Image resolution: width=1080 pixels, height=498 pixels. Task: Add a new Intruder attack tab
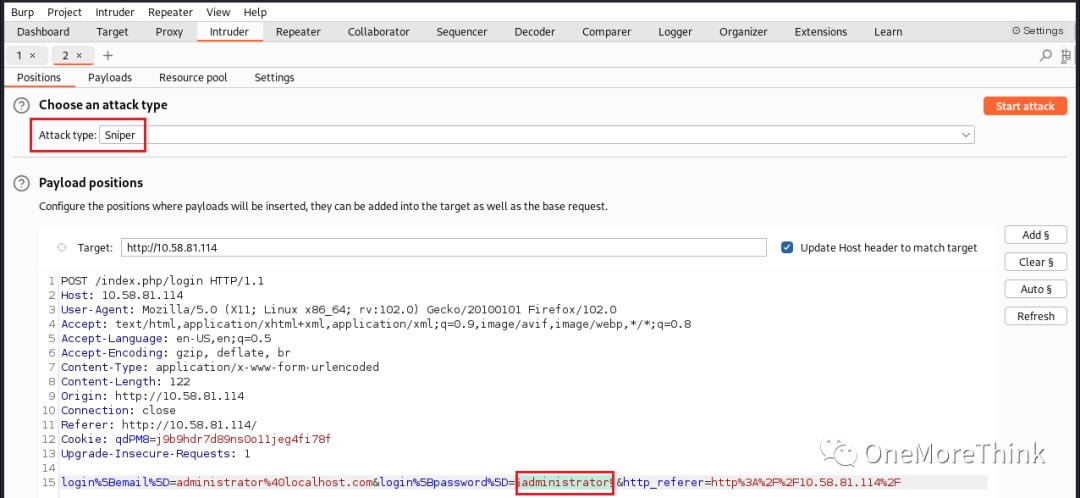click(x=107, y=56)
